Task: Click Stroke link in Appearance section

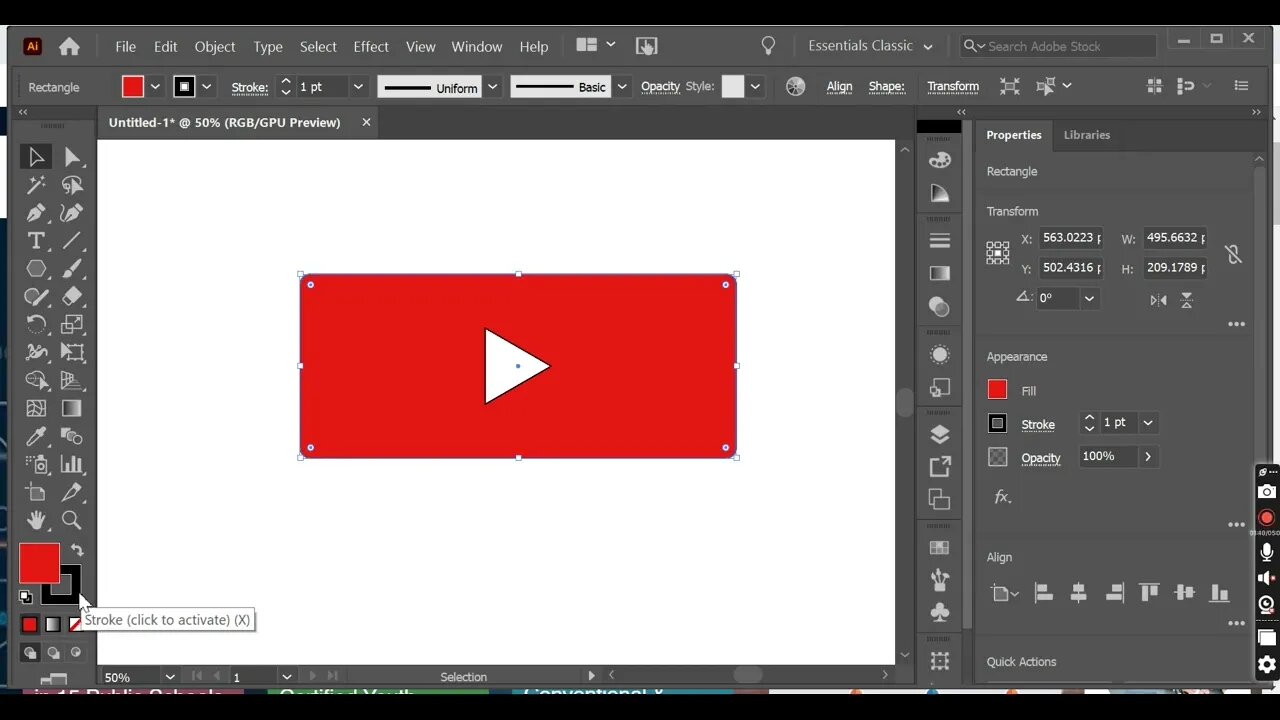Action: pos(1038,424)
